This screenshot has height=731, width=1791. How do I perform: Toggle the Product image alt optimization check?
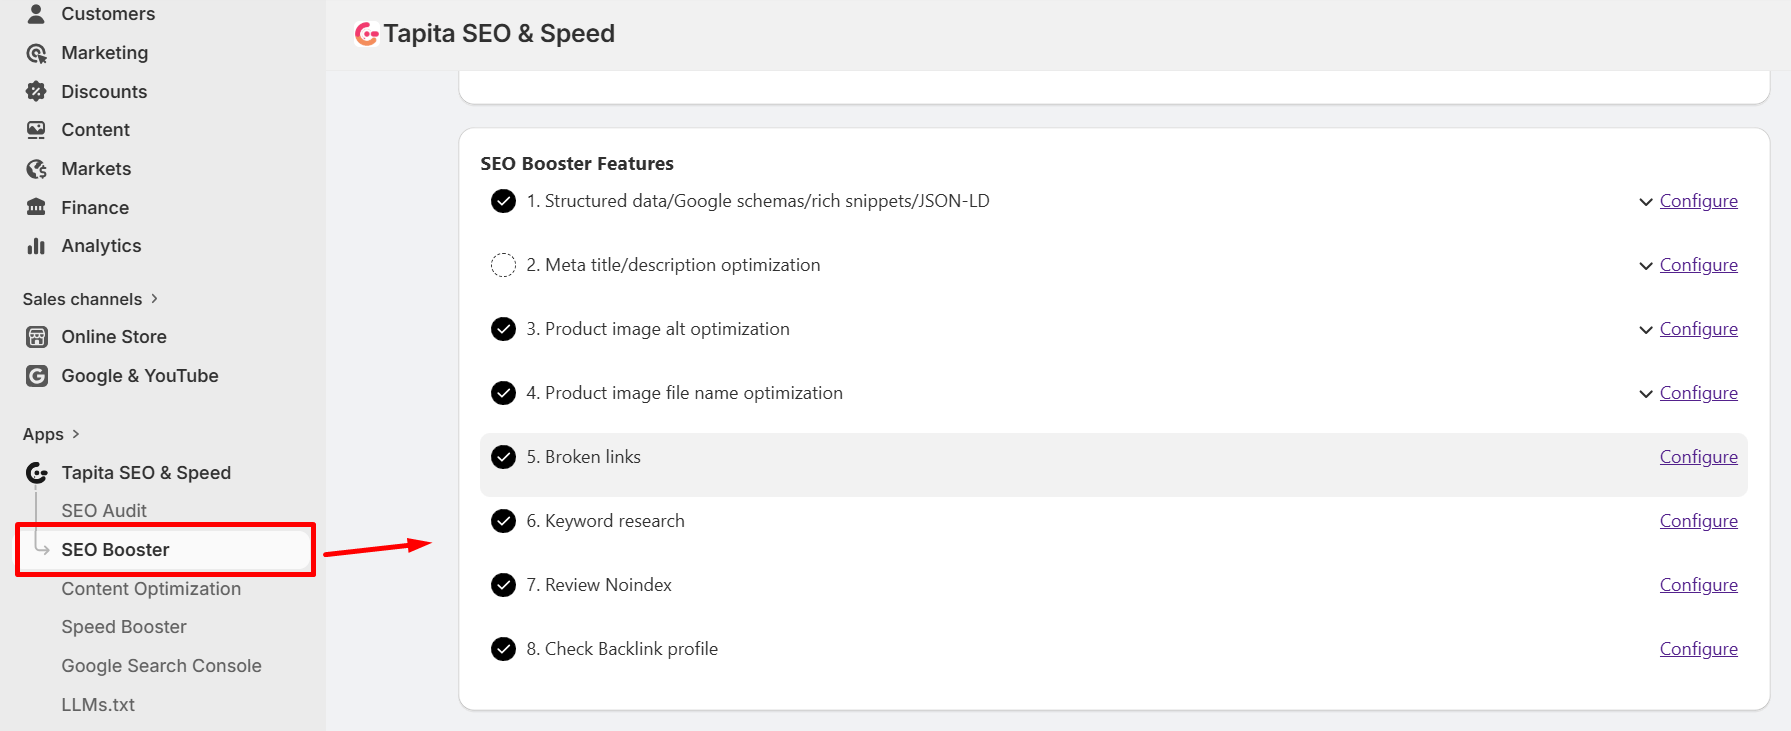pyautogui.click(x=503, y=329)
